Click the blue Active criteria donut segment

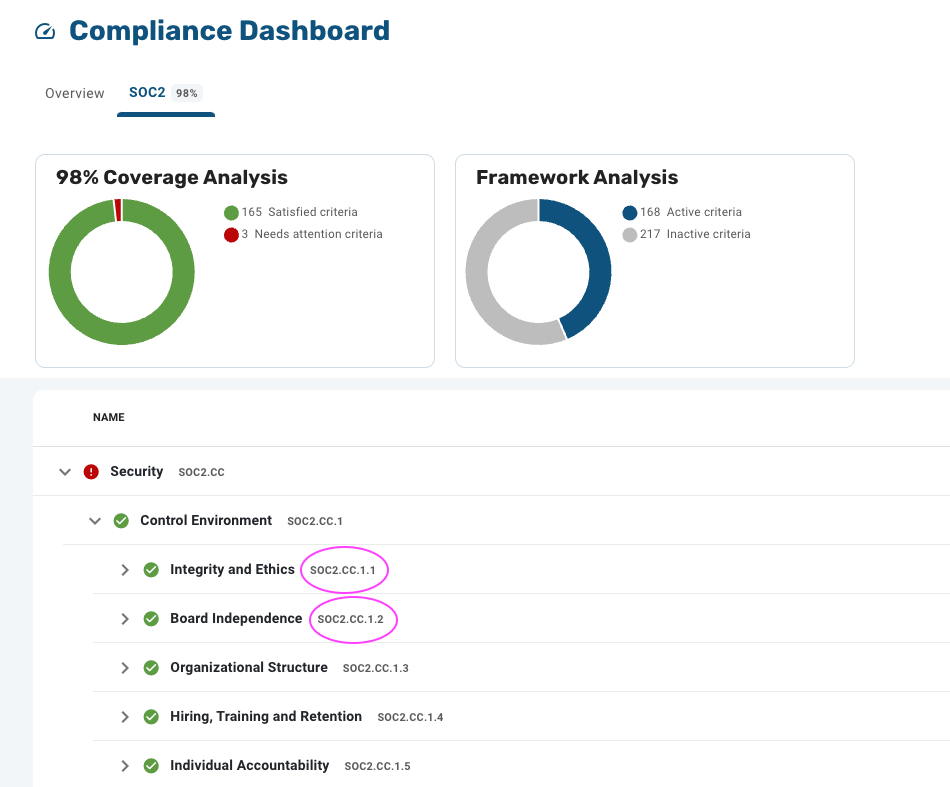[592, 254]
